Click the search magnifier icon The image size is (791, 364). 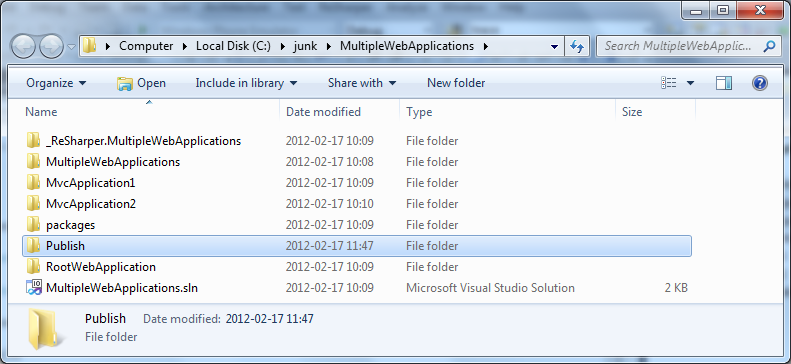click(769, 46)
